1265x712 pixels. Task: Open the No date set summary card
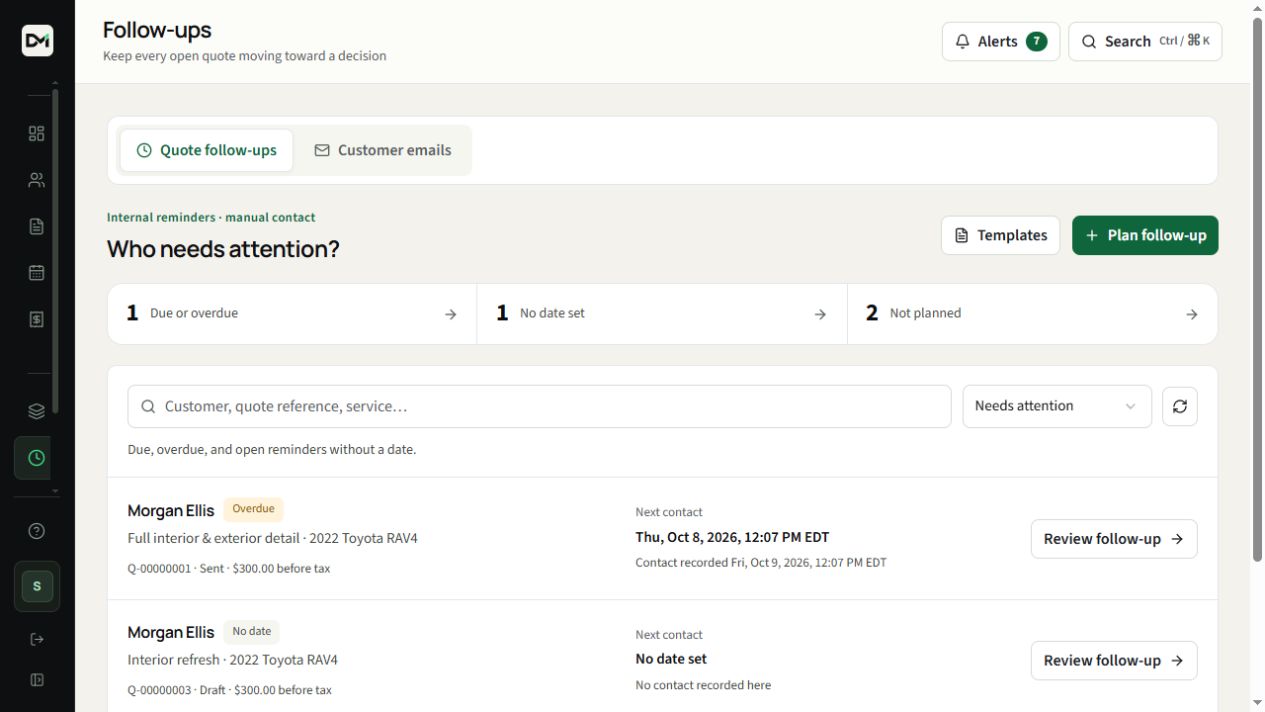pyautogui.click(x=662, y=314)
